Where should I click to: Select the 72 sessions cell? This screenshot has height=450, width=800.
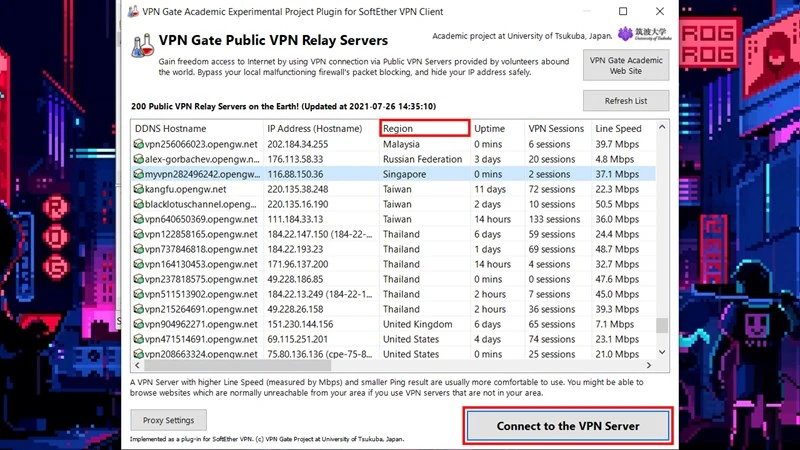pyautogui.click(x=552, y=189)
